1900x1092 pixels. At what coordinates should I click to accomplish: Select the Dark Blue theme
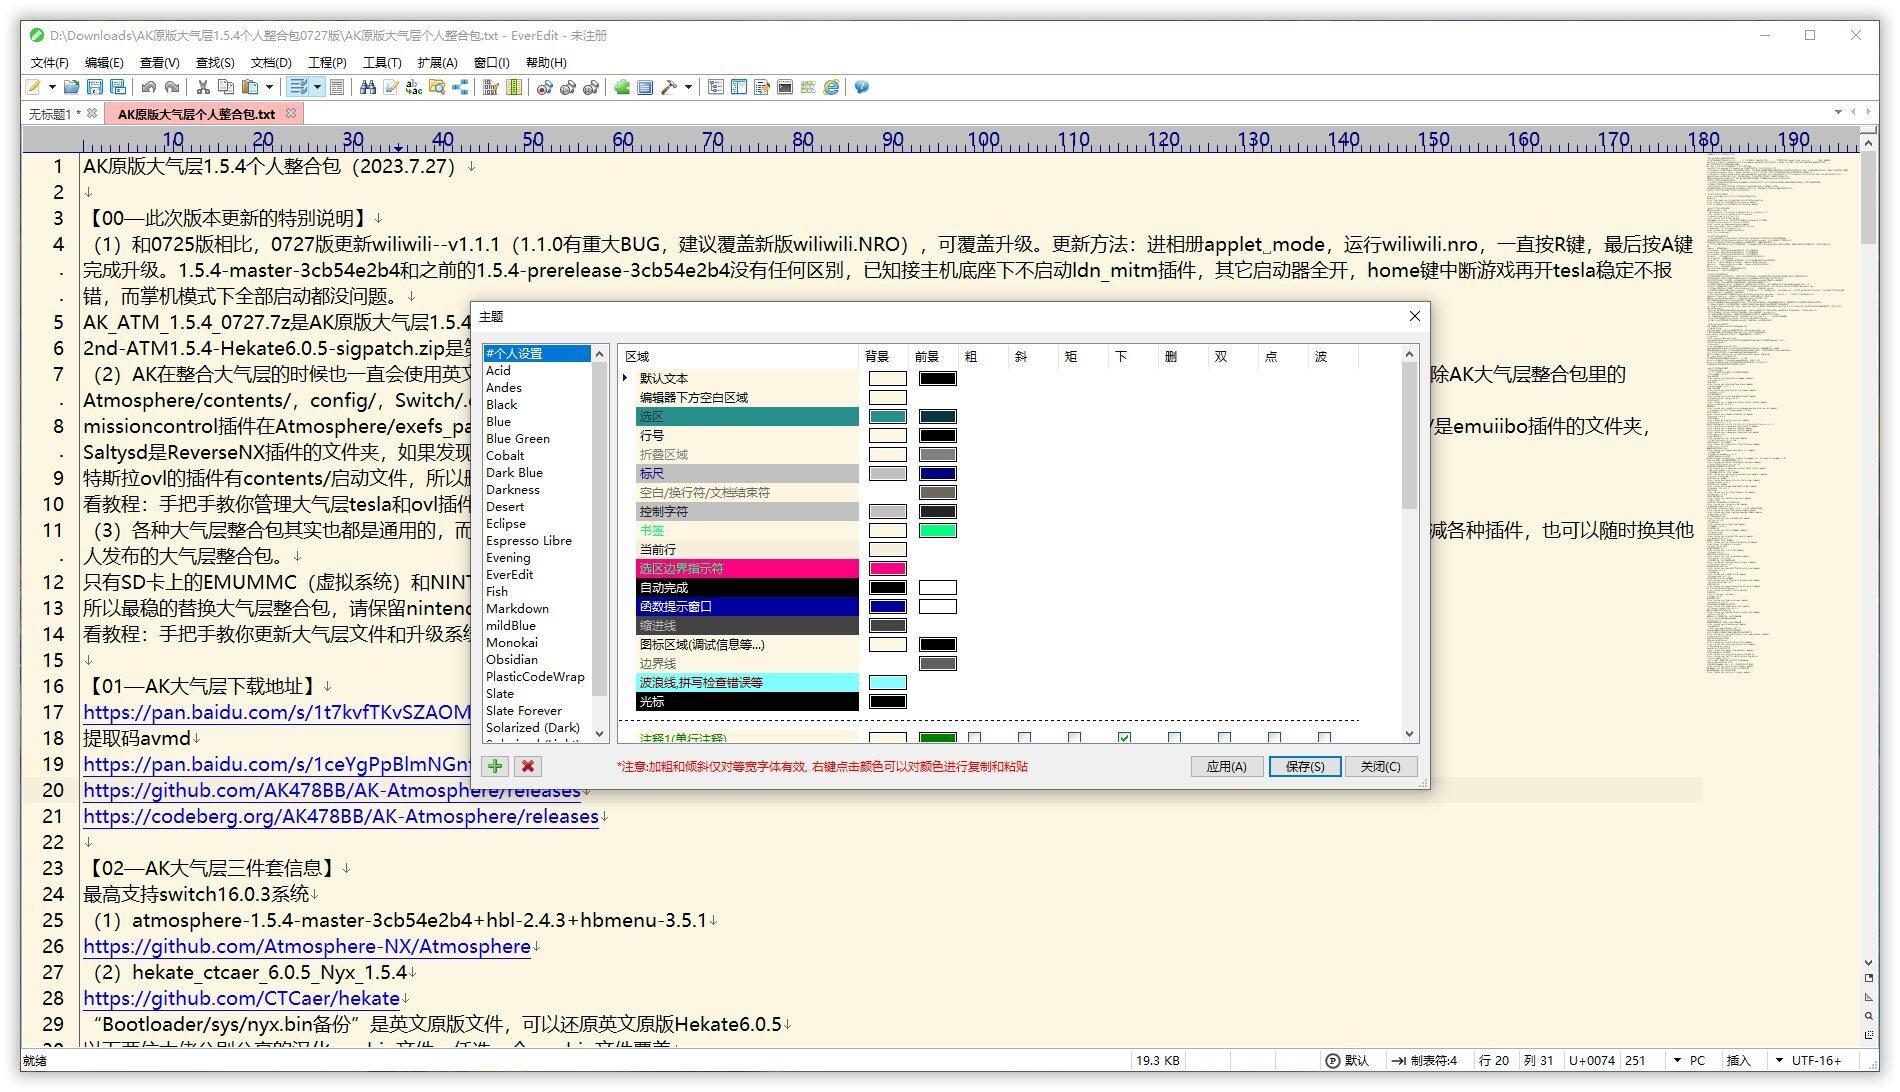[x=514, y=472]
